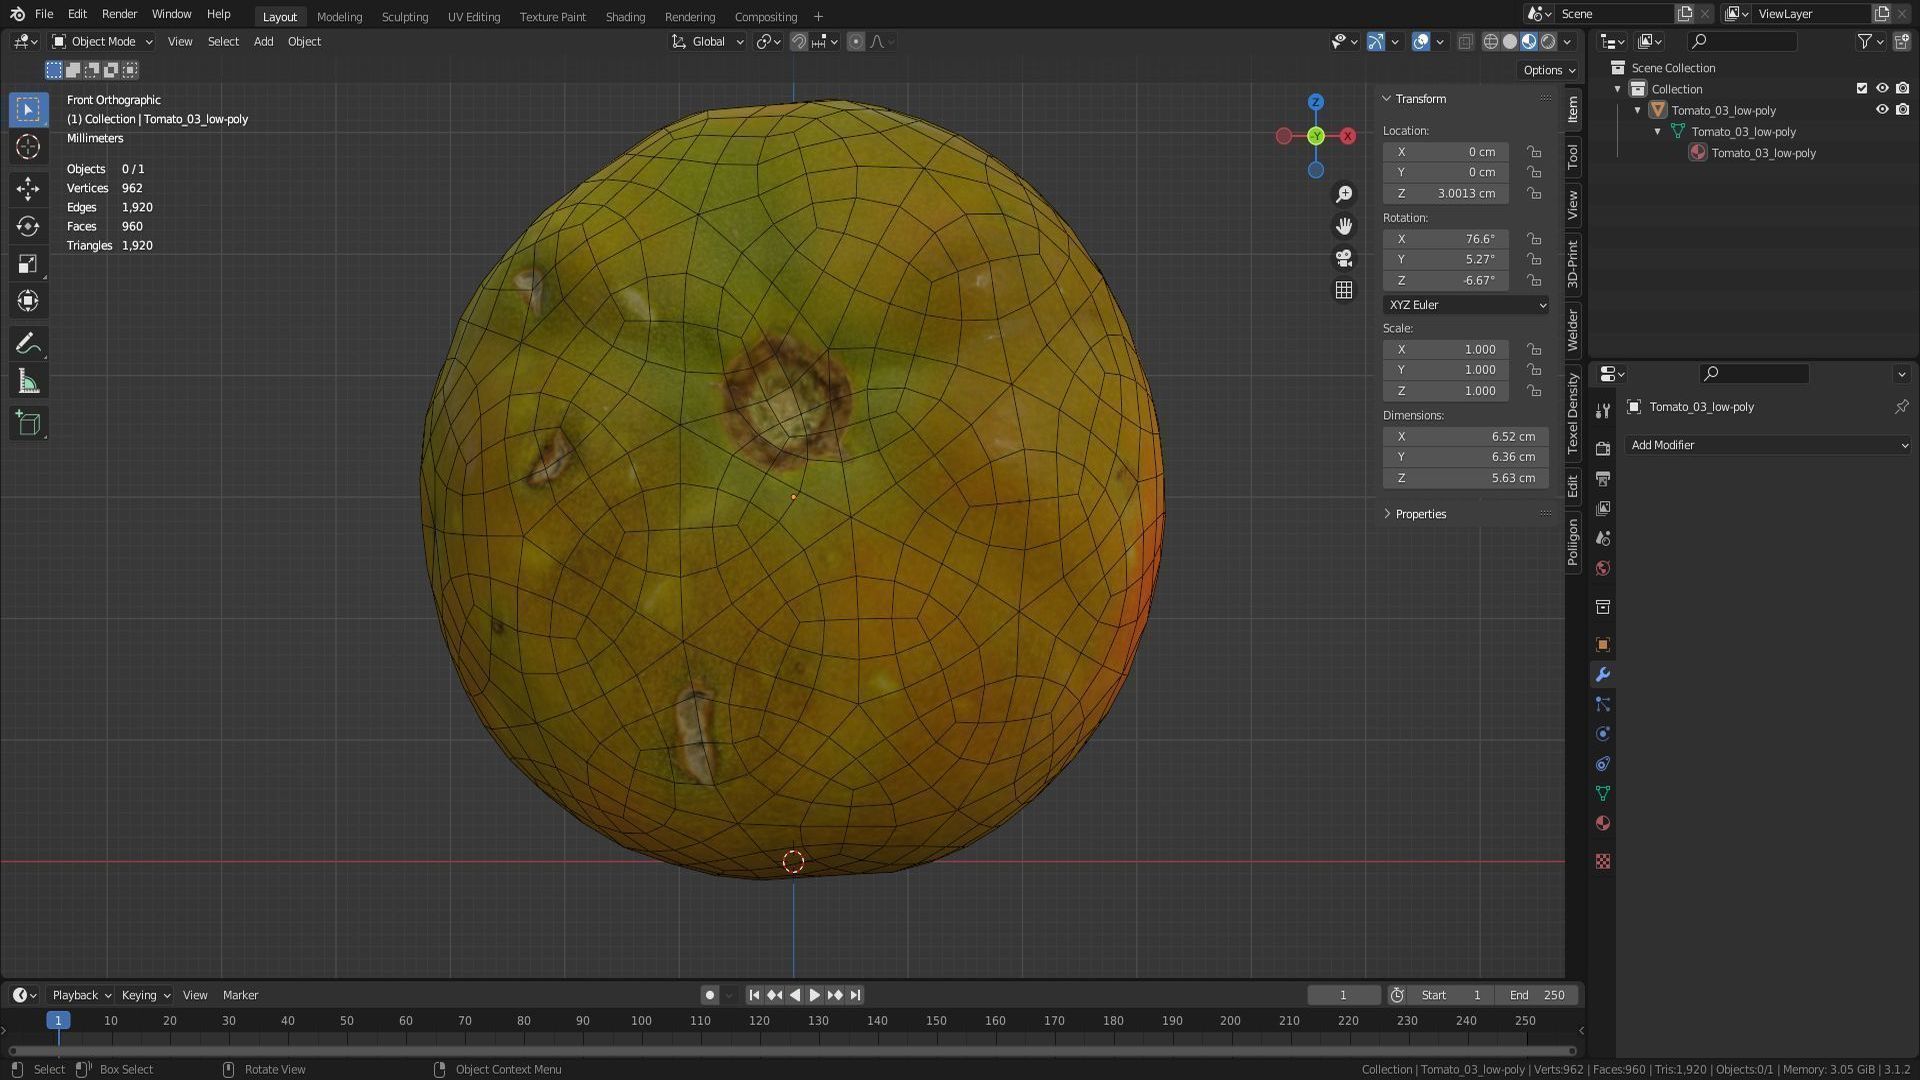Viewport: 1920px width, 1080px height.
Task: Open the timeline Marker menu
Action: (x=240, y=996)
